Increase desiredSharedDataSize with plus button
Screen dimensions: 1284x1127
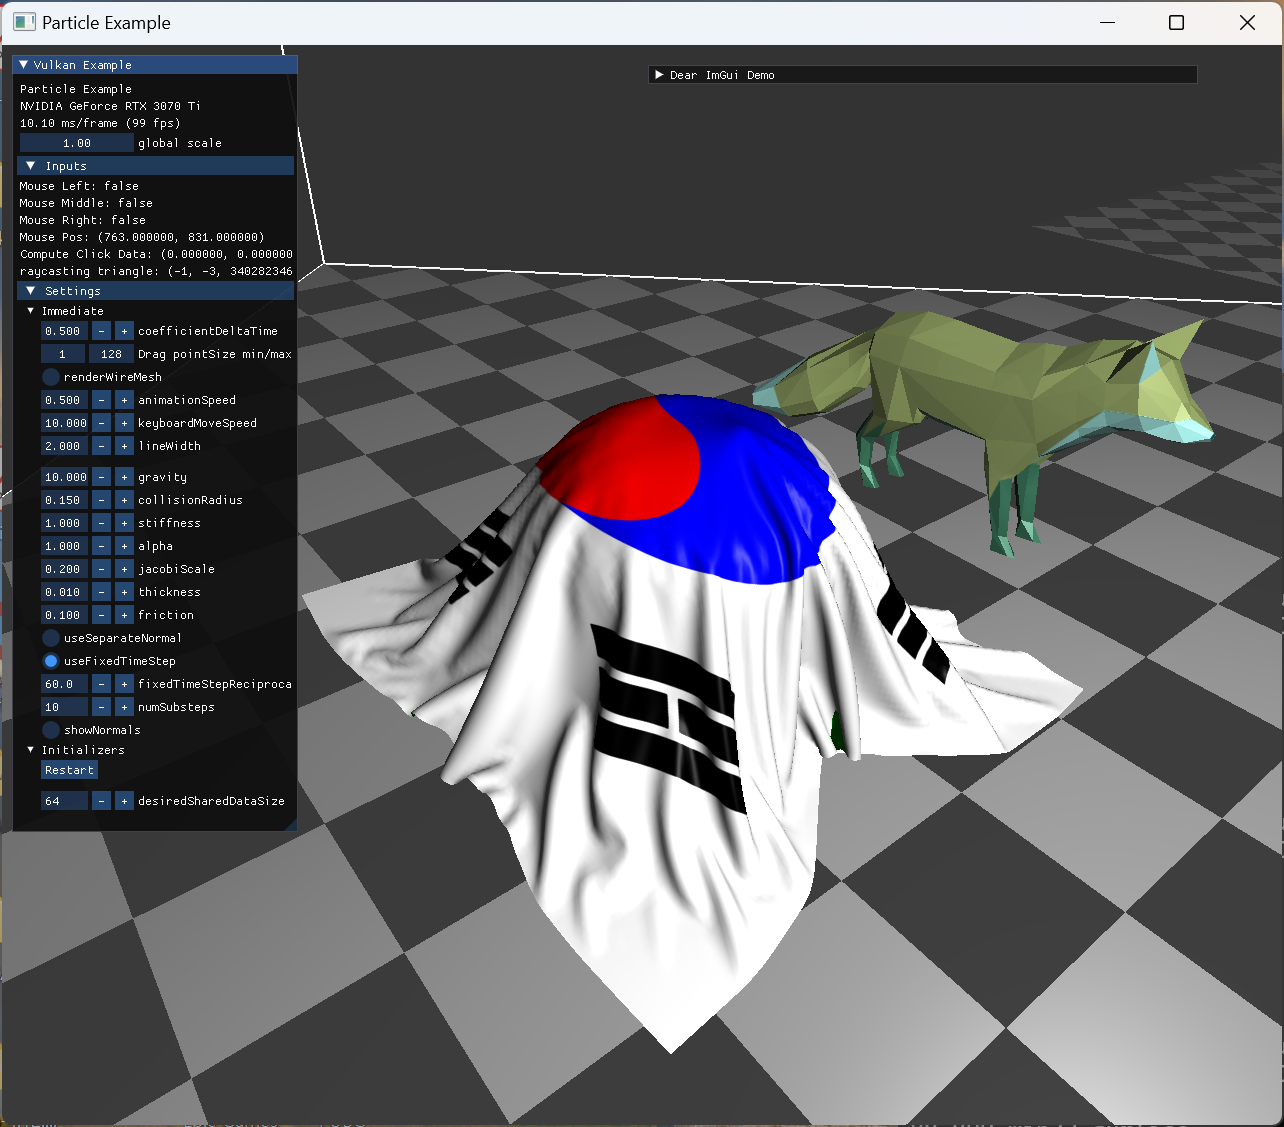coord(124,801)
